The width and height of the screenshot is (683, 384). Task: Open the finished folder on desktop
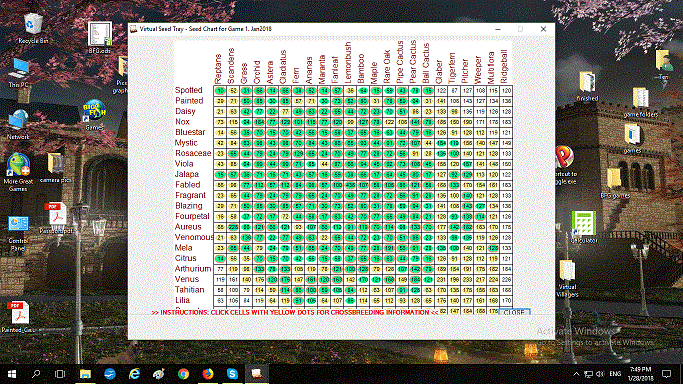click(x=587, y=87)
